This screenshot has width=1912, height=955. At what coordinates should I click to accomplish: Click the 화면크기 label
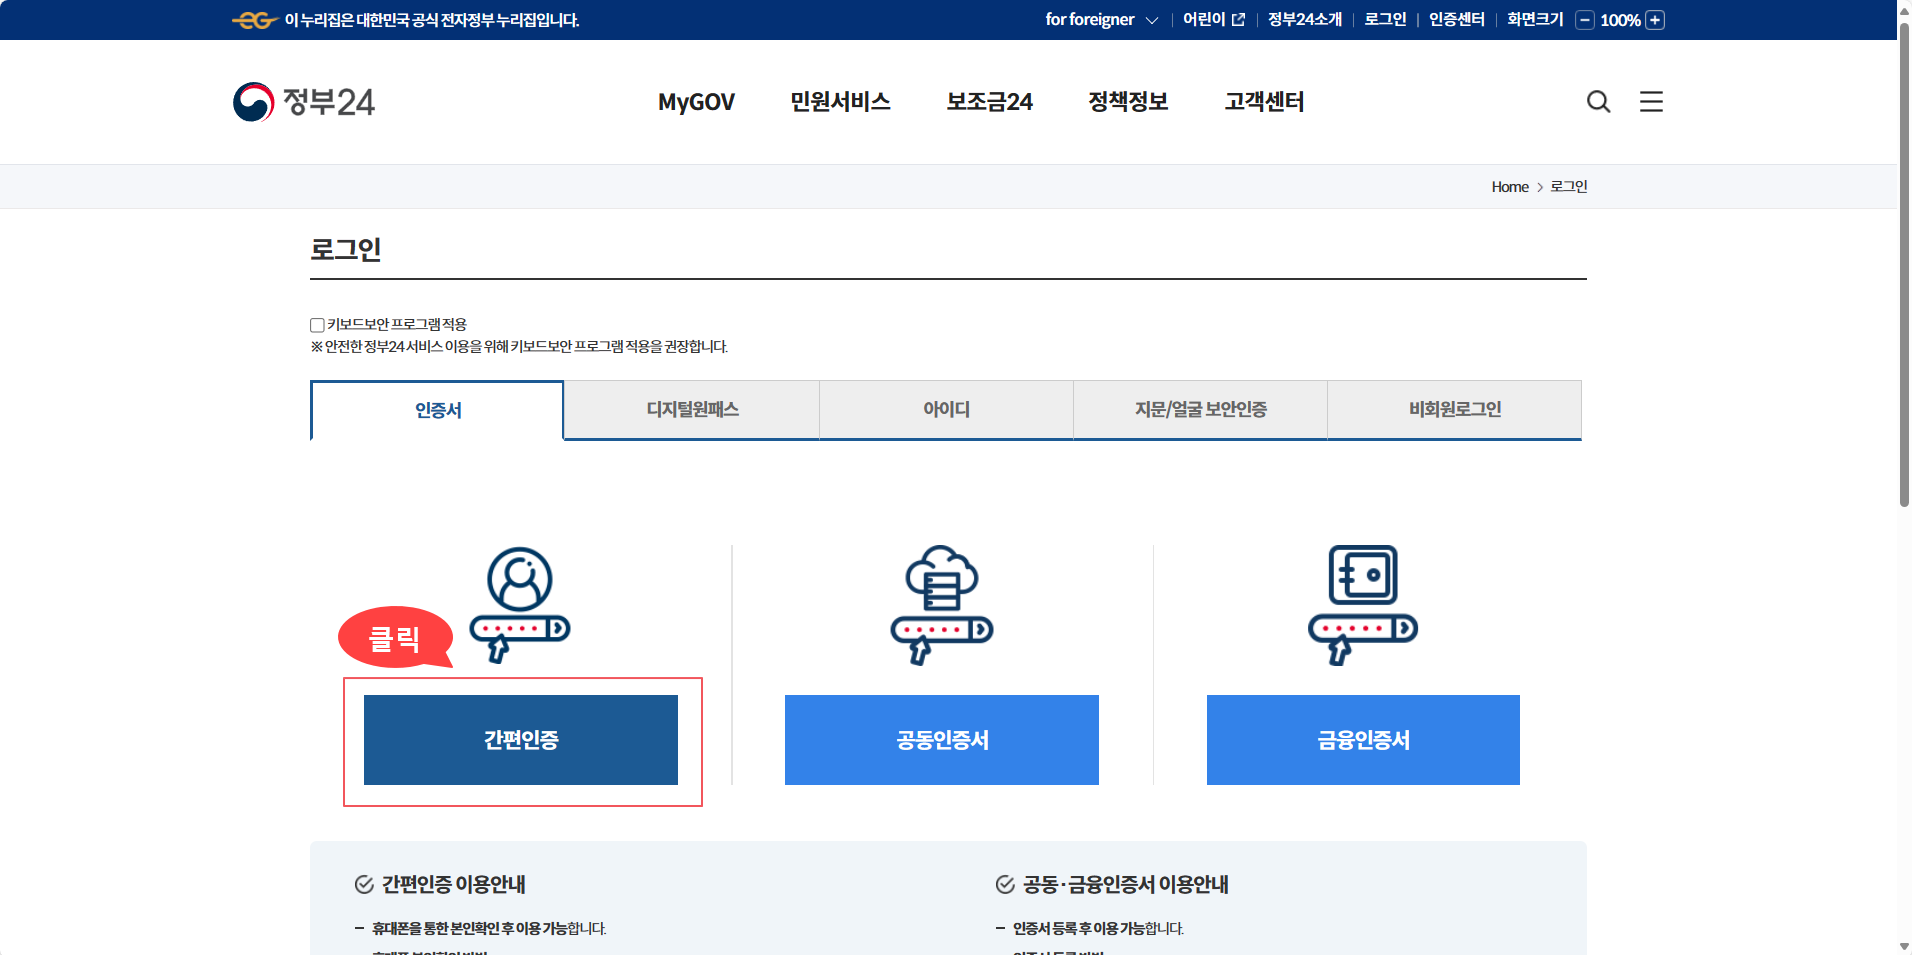1535,20
